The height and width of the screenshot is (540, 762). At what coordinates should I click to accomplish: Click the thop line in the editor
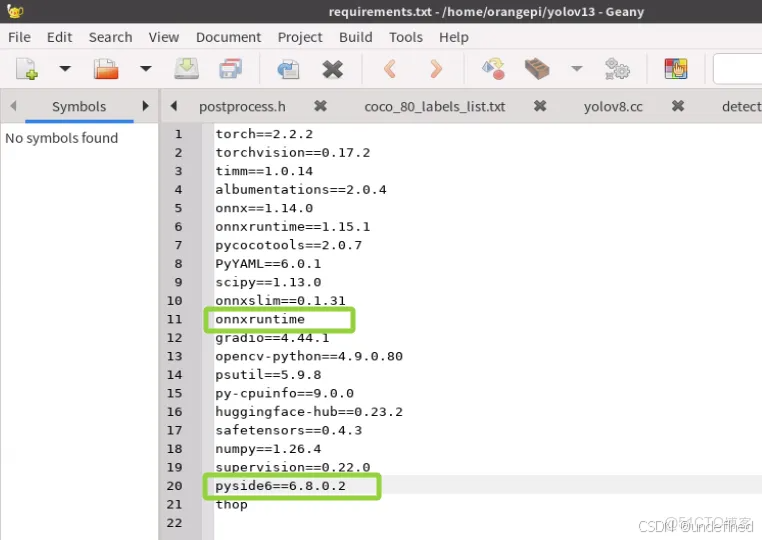click(231, 504)
